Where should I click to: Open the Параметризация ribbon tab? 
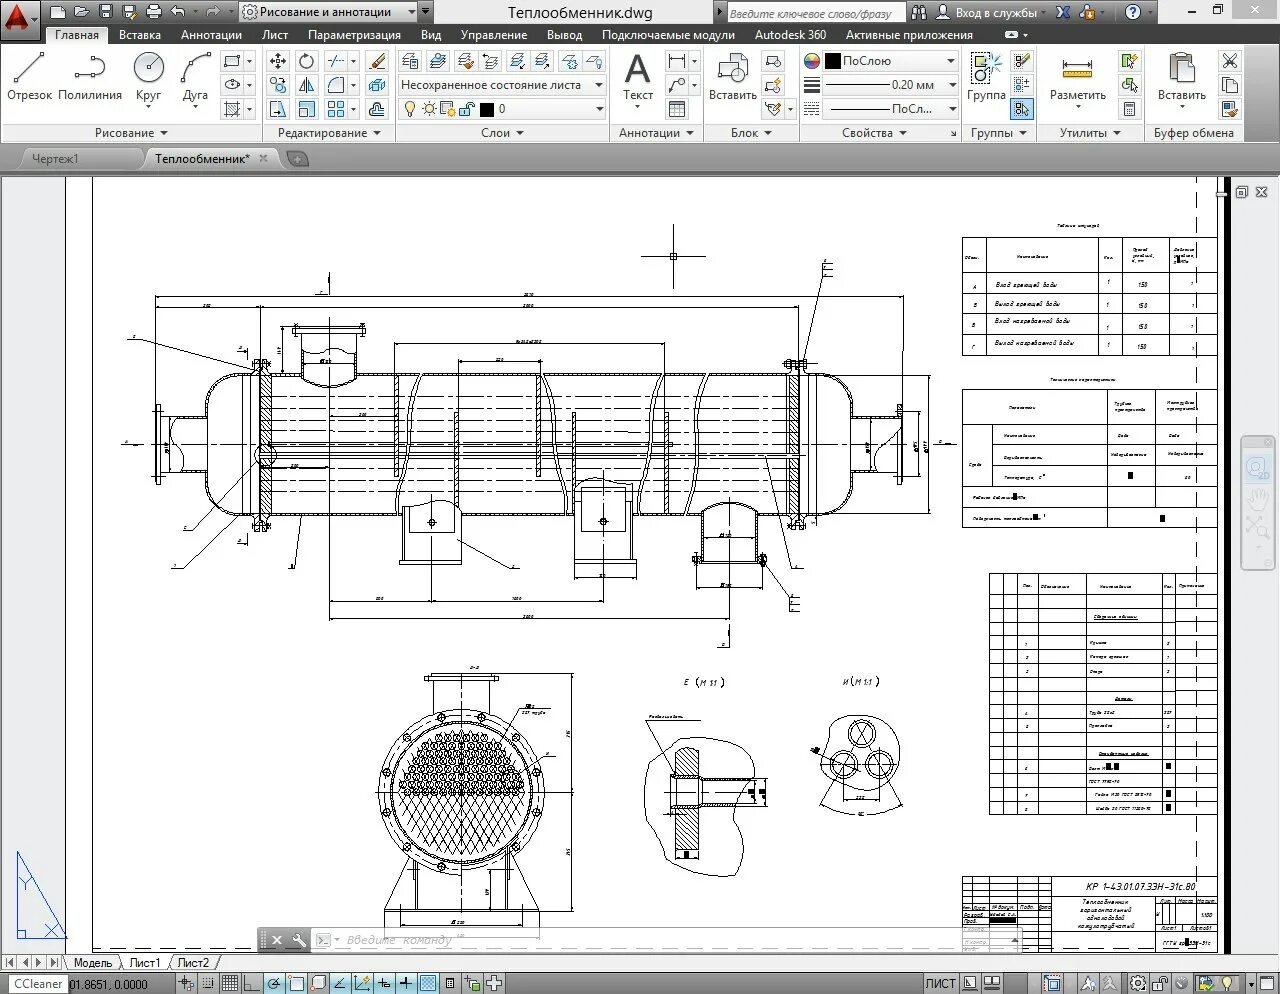(x=354, y=34)
